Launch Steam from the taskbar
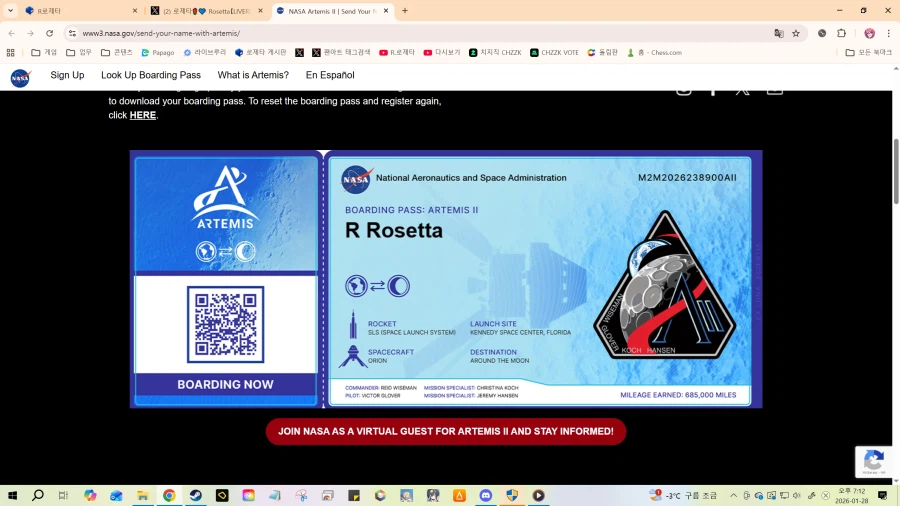This screenshot has height=506, width=900. coord(195,495)
